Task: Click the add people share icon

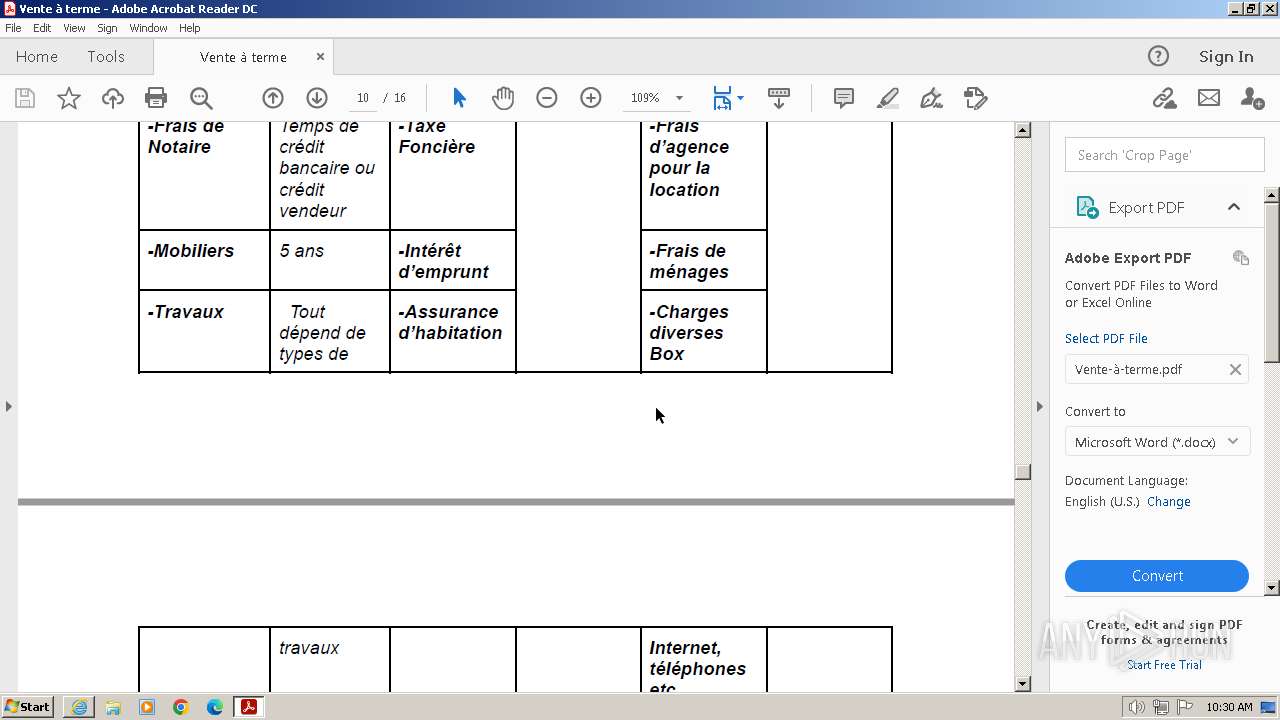Action: (1252, 98)
